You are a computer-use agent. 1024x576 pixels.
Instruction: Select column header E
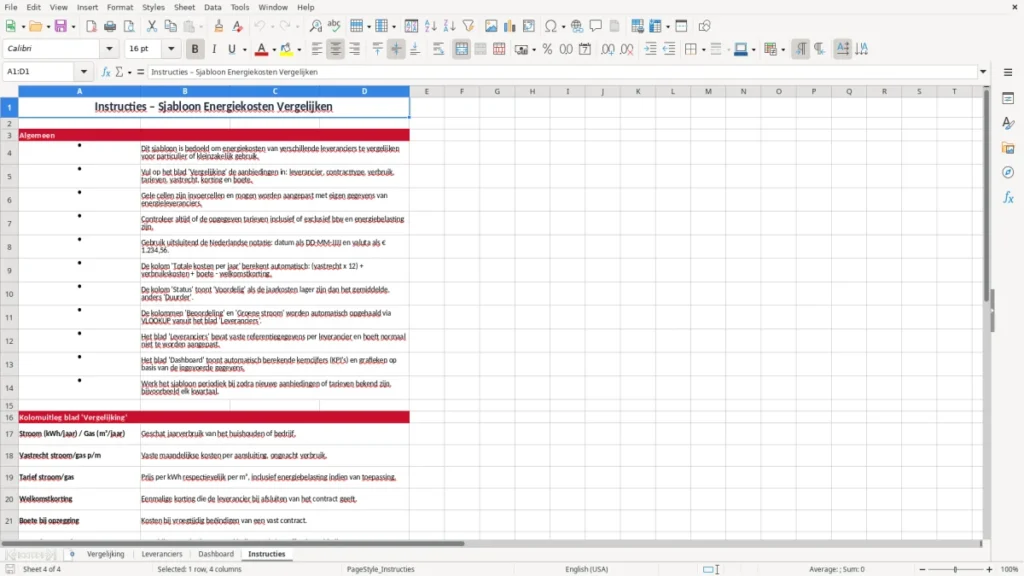(426, 91)
